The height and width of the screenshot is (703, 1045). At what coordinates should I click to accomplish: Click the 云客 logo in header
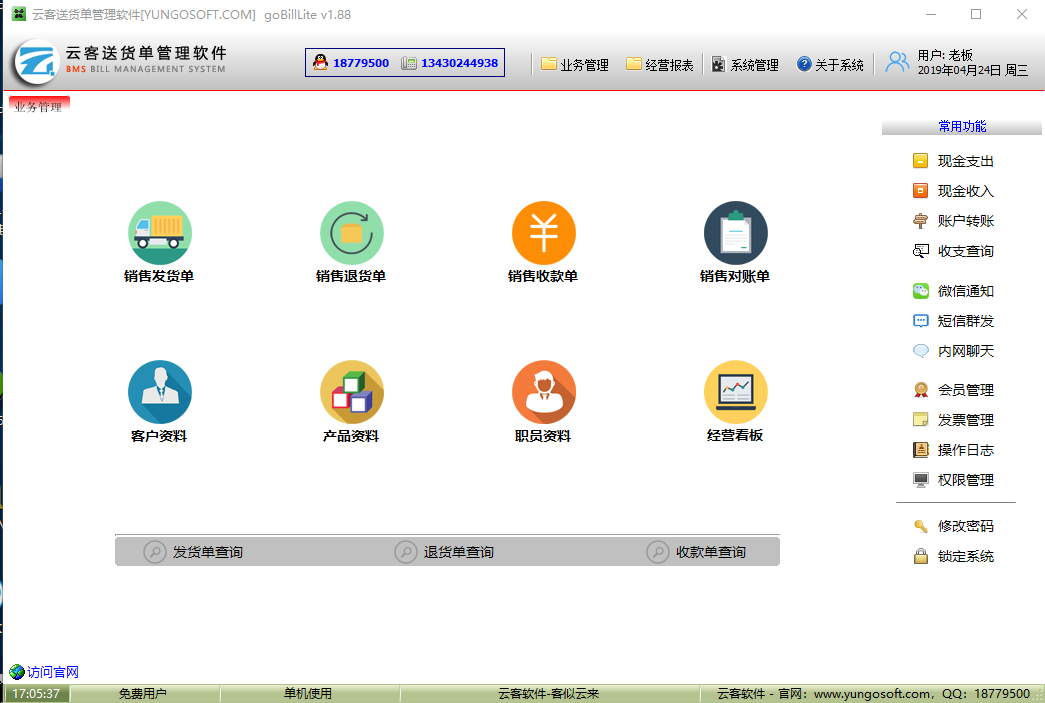(36, 62)
